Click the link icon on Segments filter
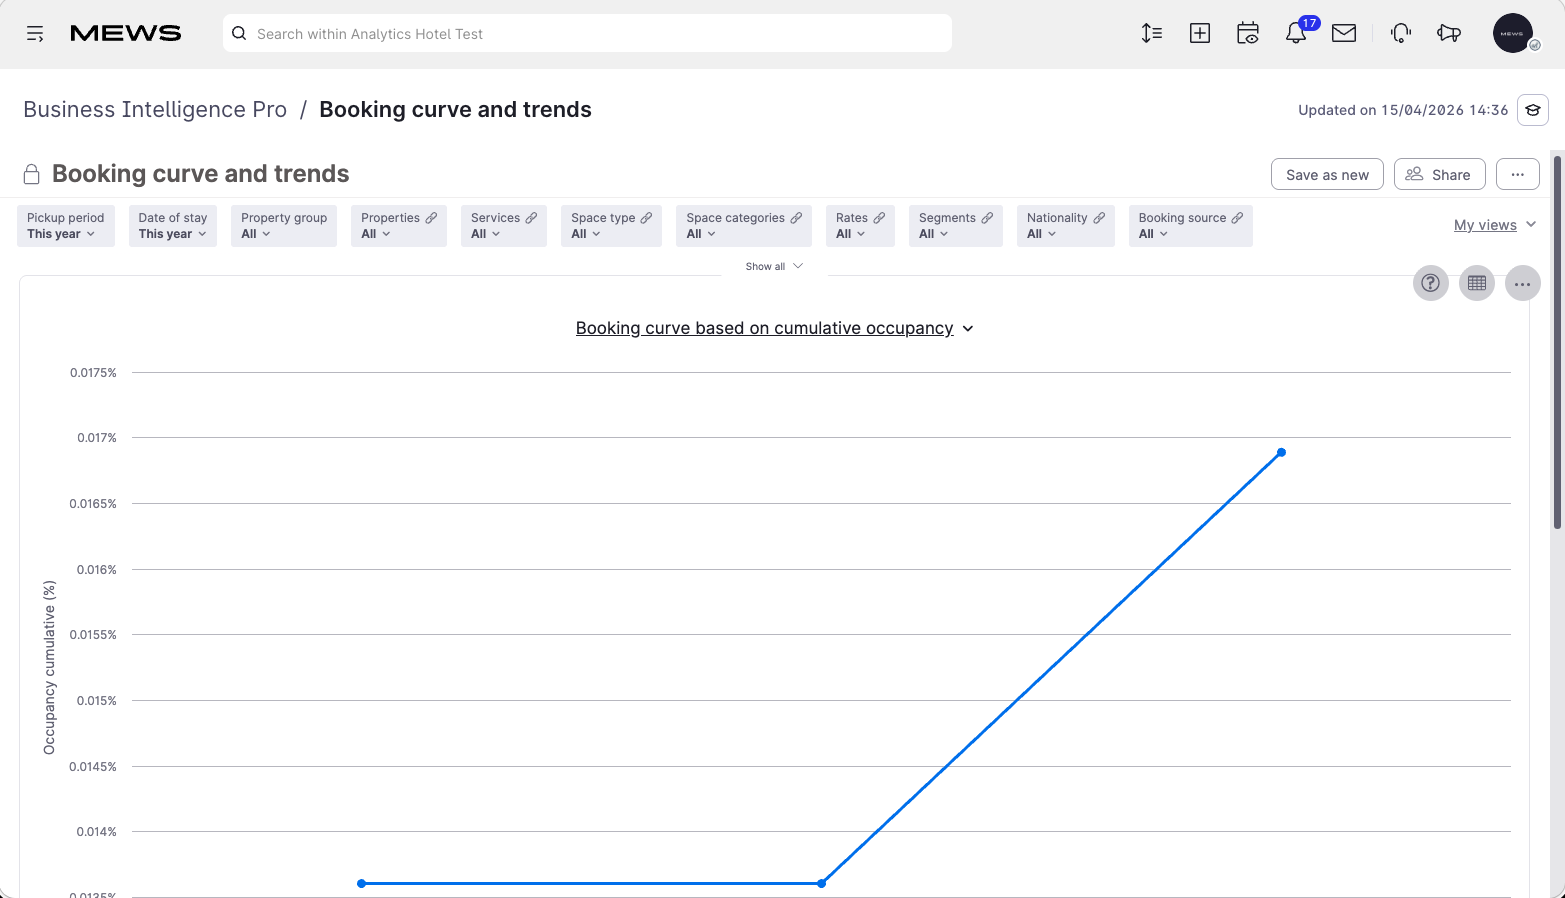 987,217
